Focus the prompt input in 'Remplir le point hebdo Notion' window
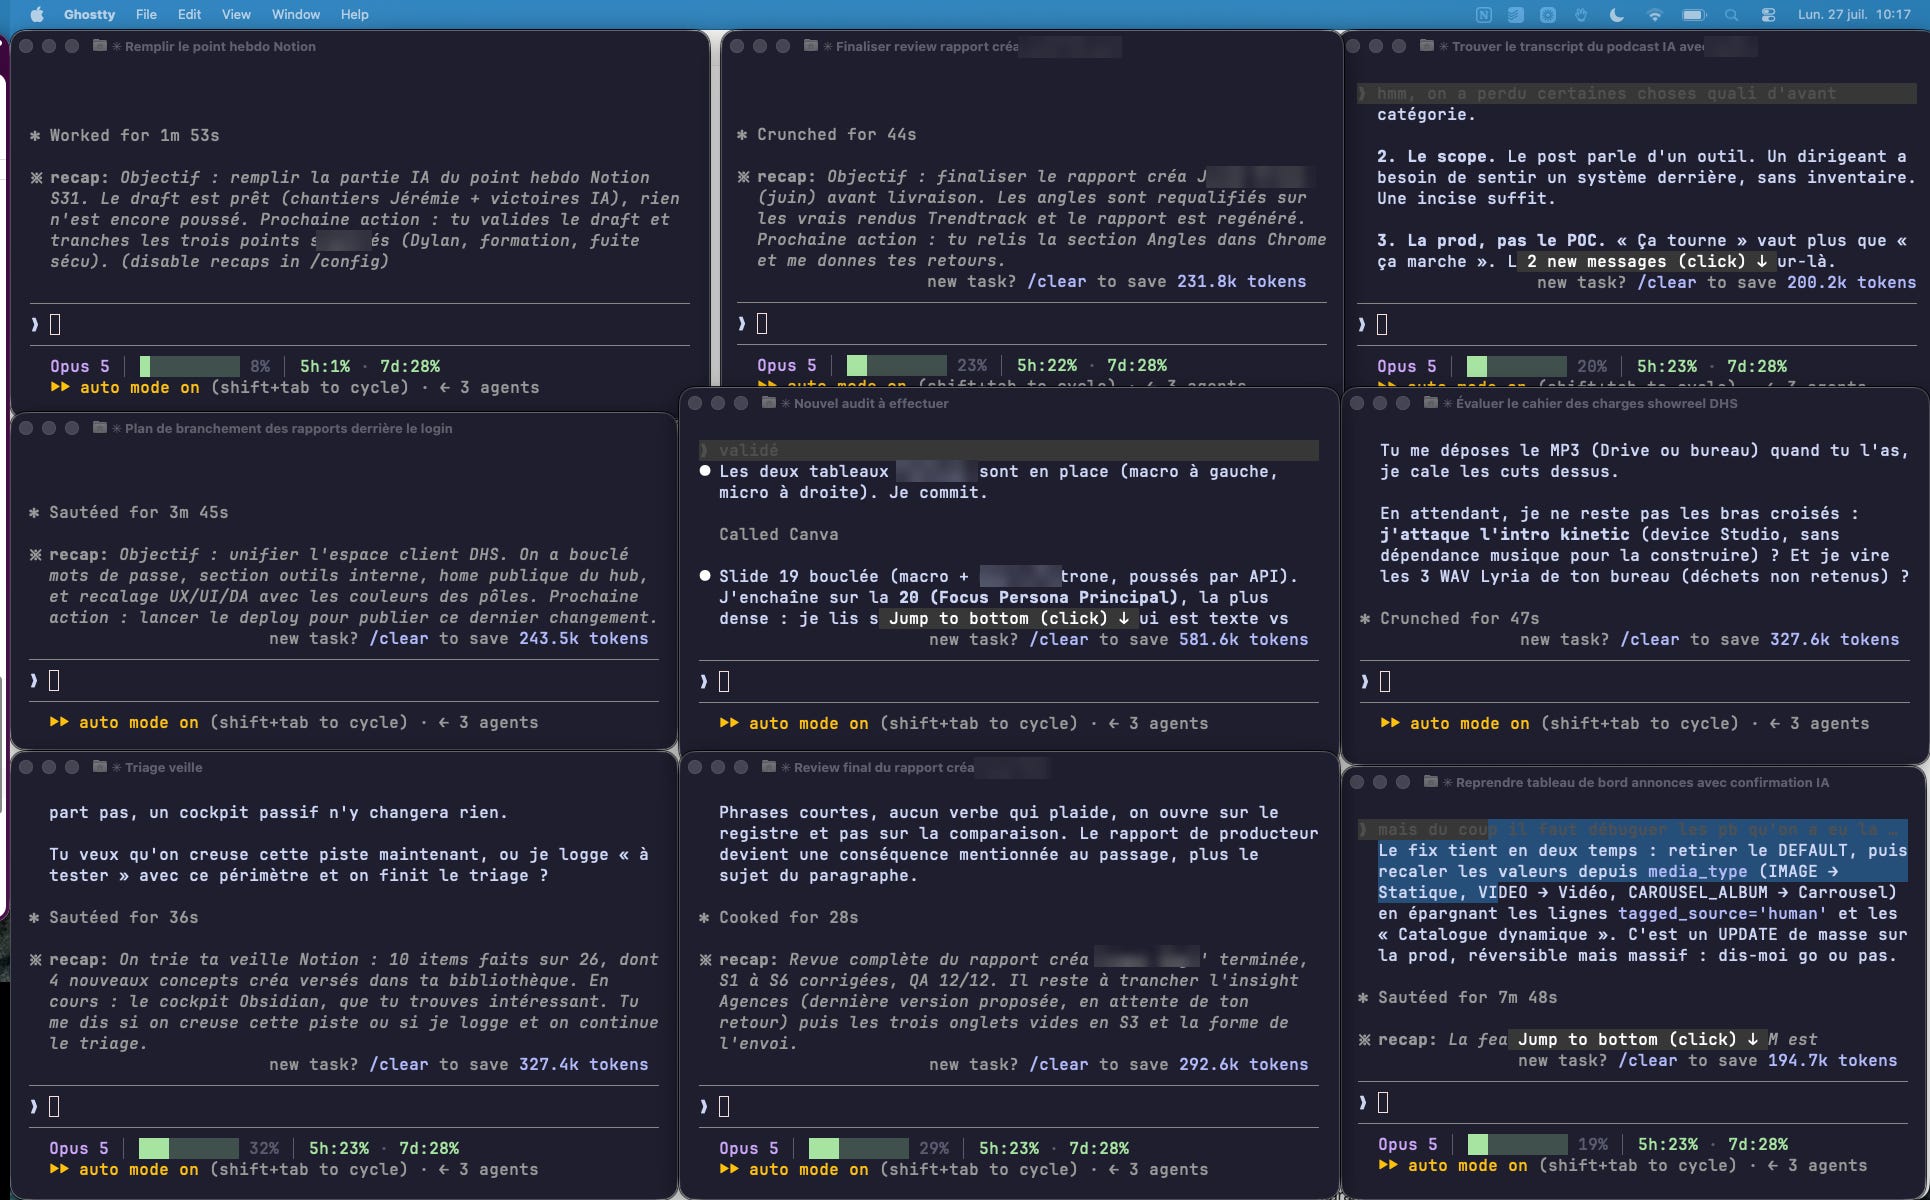 point(360,324)
